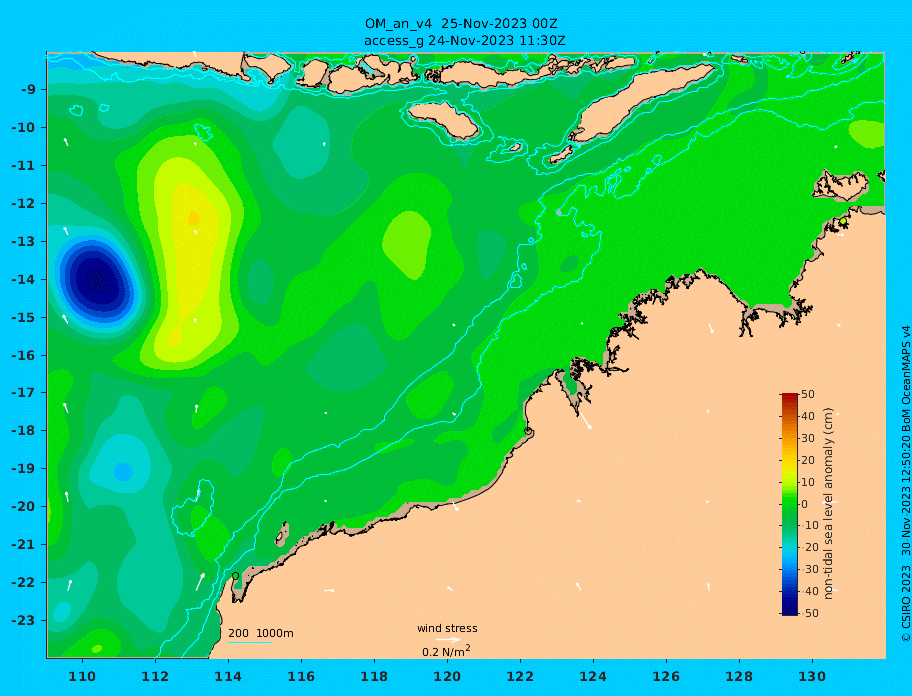Click the cyan depth contour legend line
This screenshot has height=696, width=912.
point(250,643)
